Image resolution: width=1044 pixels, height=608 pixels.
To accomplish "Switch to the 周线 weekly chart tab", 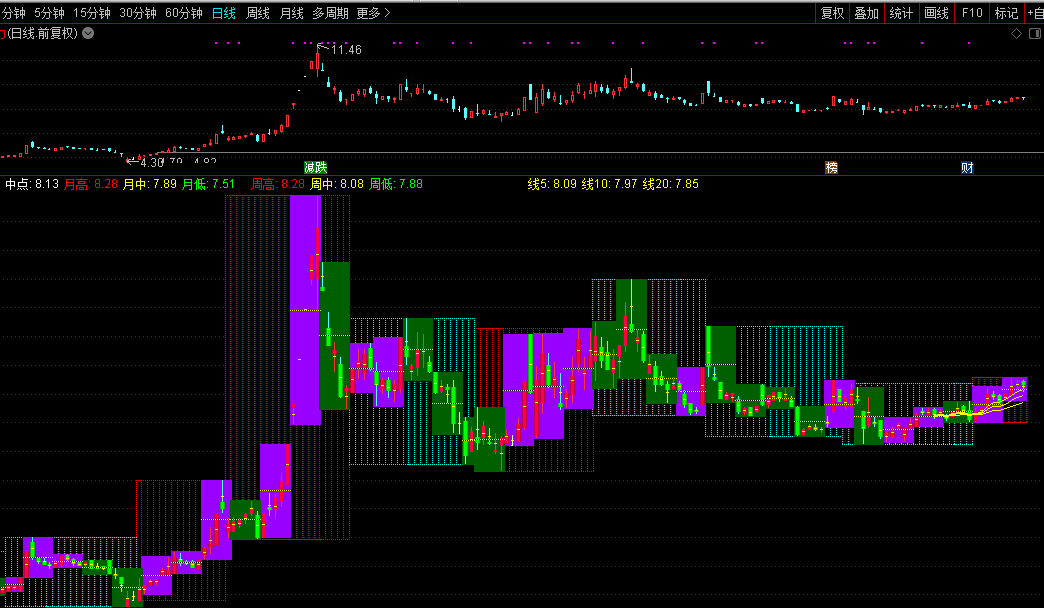I will click(258, 13).
